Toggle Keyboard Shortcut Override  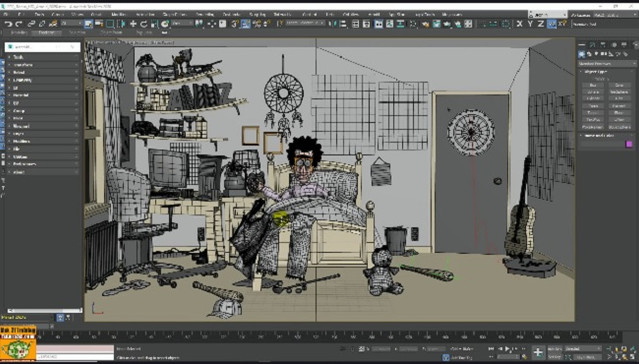[x=223, y=24]
